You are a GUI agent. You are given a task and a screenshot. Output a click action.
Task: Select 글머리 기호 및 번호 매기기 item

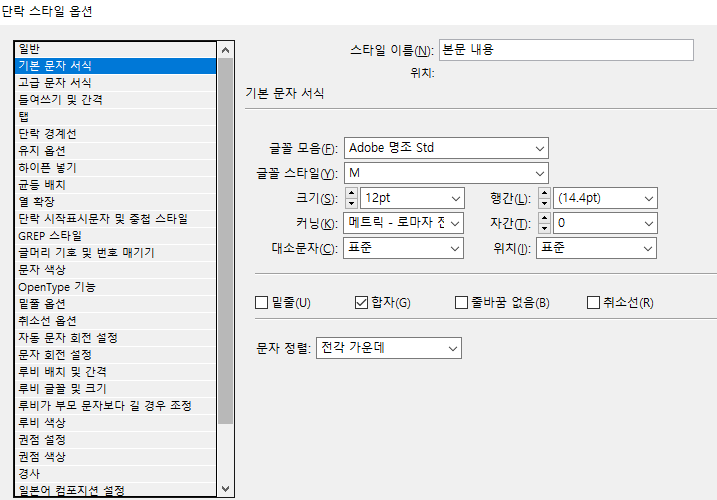click(115, 253)
